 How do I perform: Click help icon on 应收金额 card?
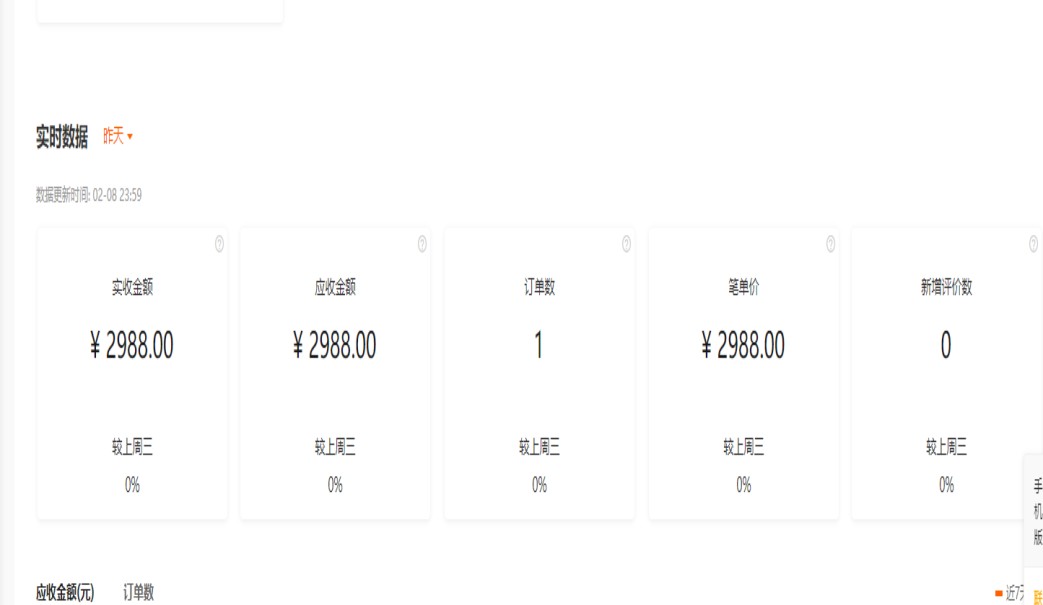[x=422, y=244]
